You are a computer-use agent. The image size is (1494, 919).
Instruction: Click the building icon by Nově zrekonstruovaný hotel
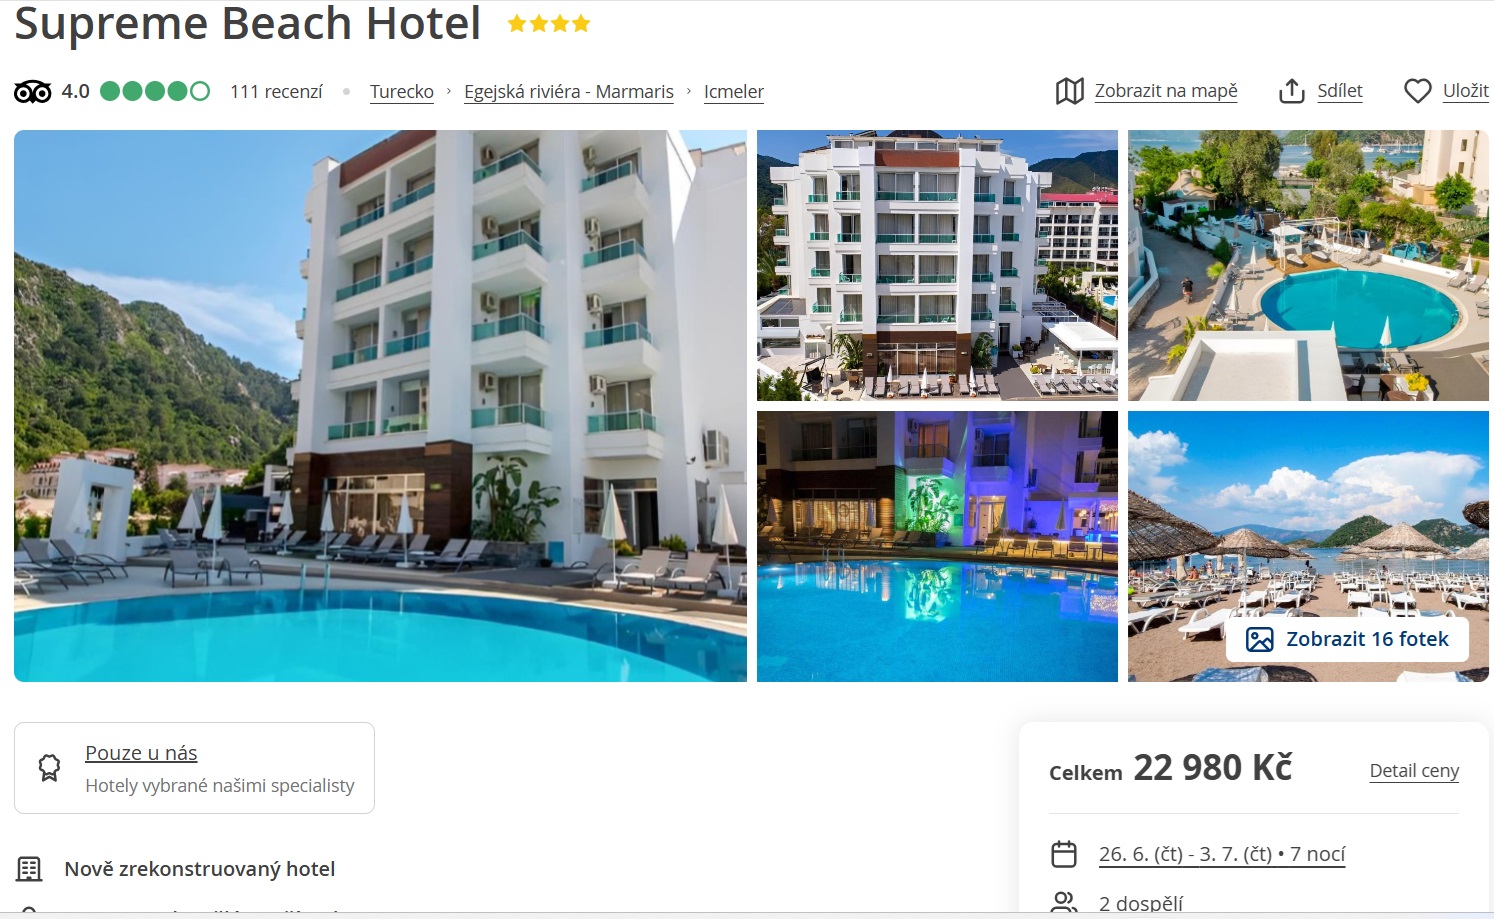click(30, 869)
